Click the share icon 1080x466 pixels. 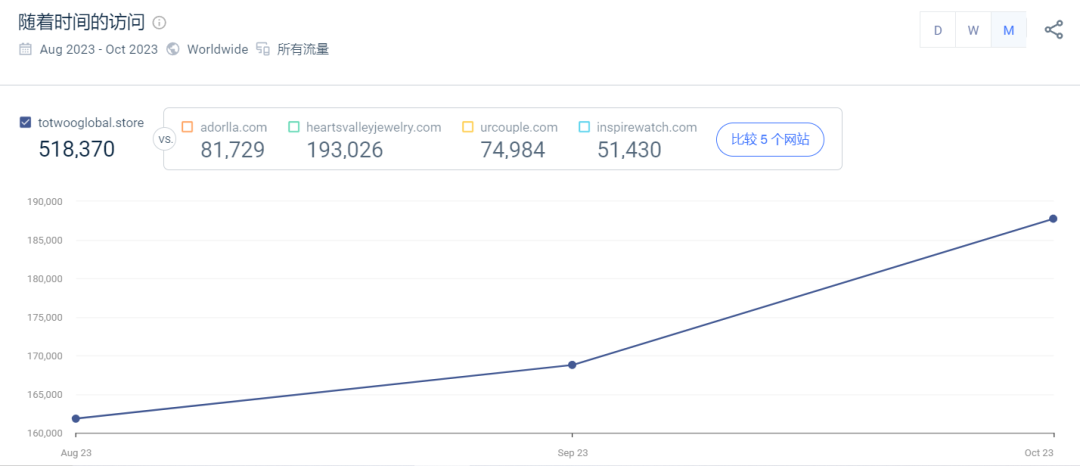(1053, 30)
